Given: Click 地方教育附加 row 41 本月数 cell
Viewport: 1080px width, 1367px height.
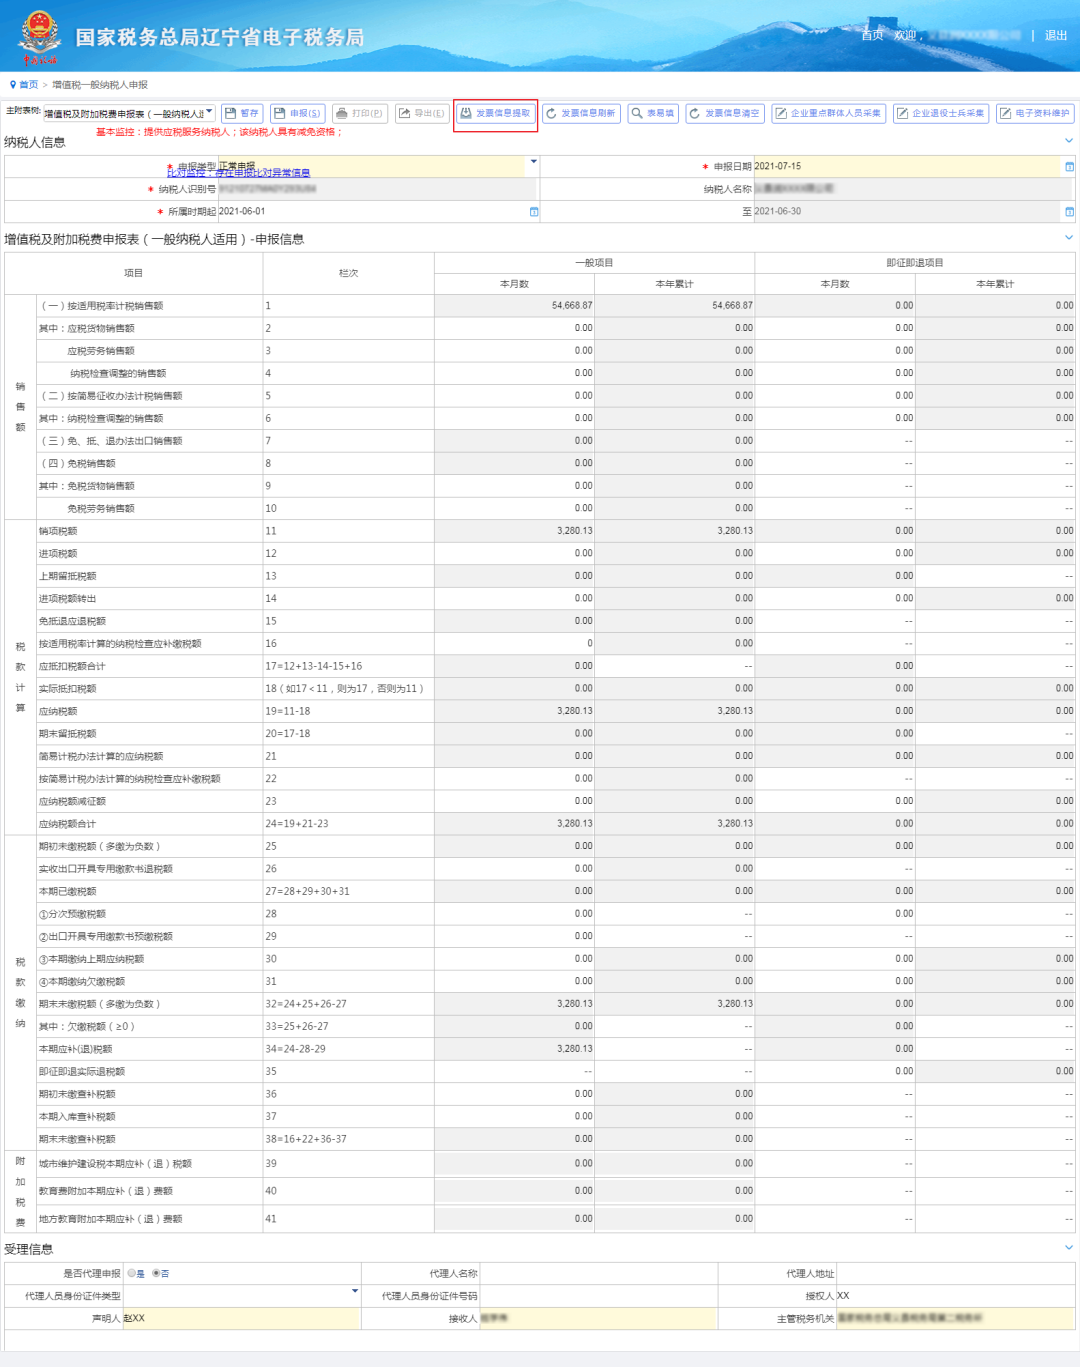Looking at the screenshot, I should [514, 1219].
